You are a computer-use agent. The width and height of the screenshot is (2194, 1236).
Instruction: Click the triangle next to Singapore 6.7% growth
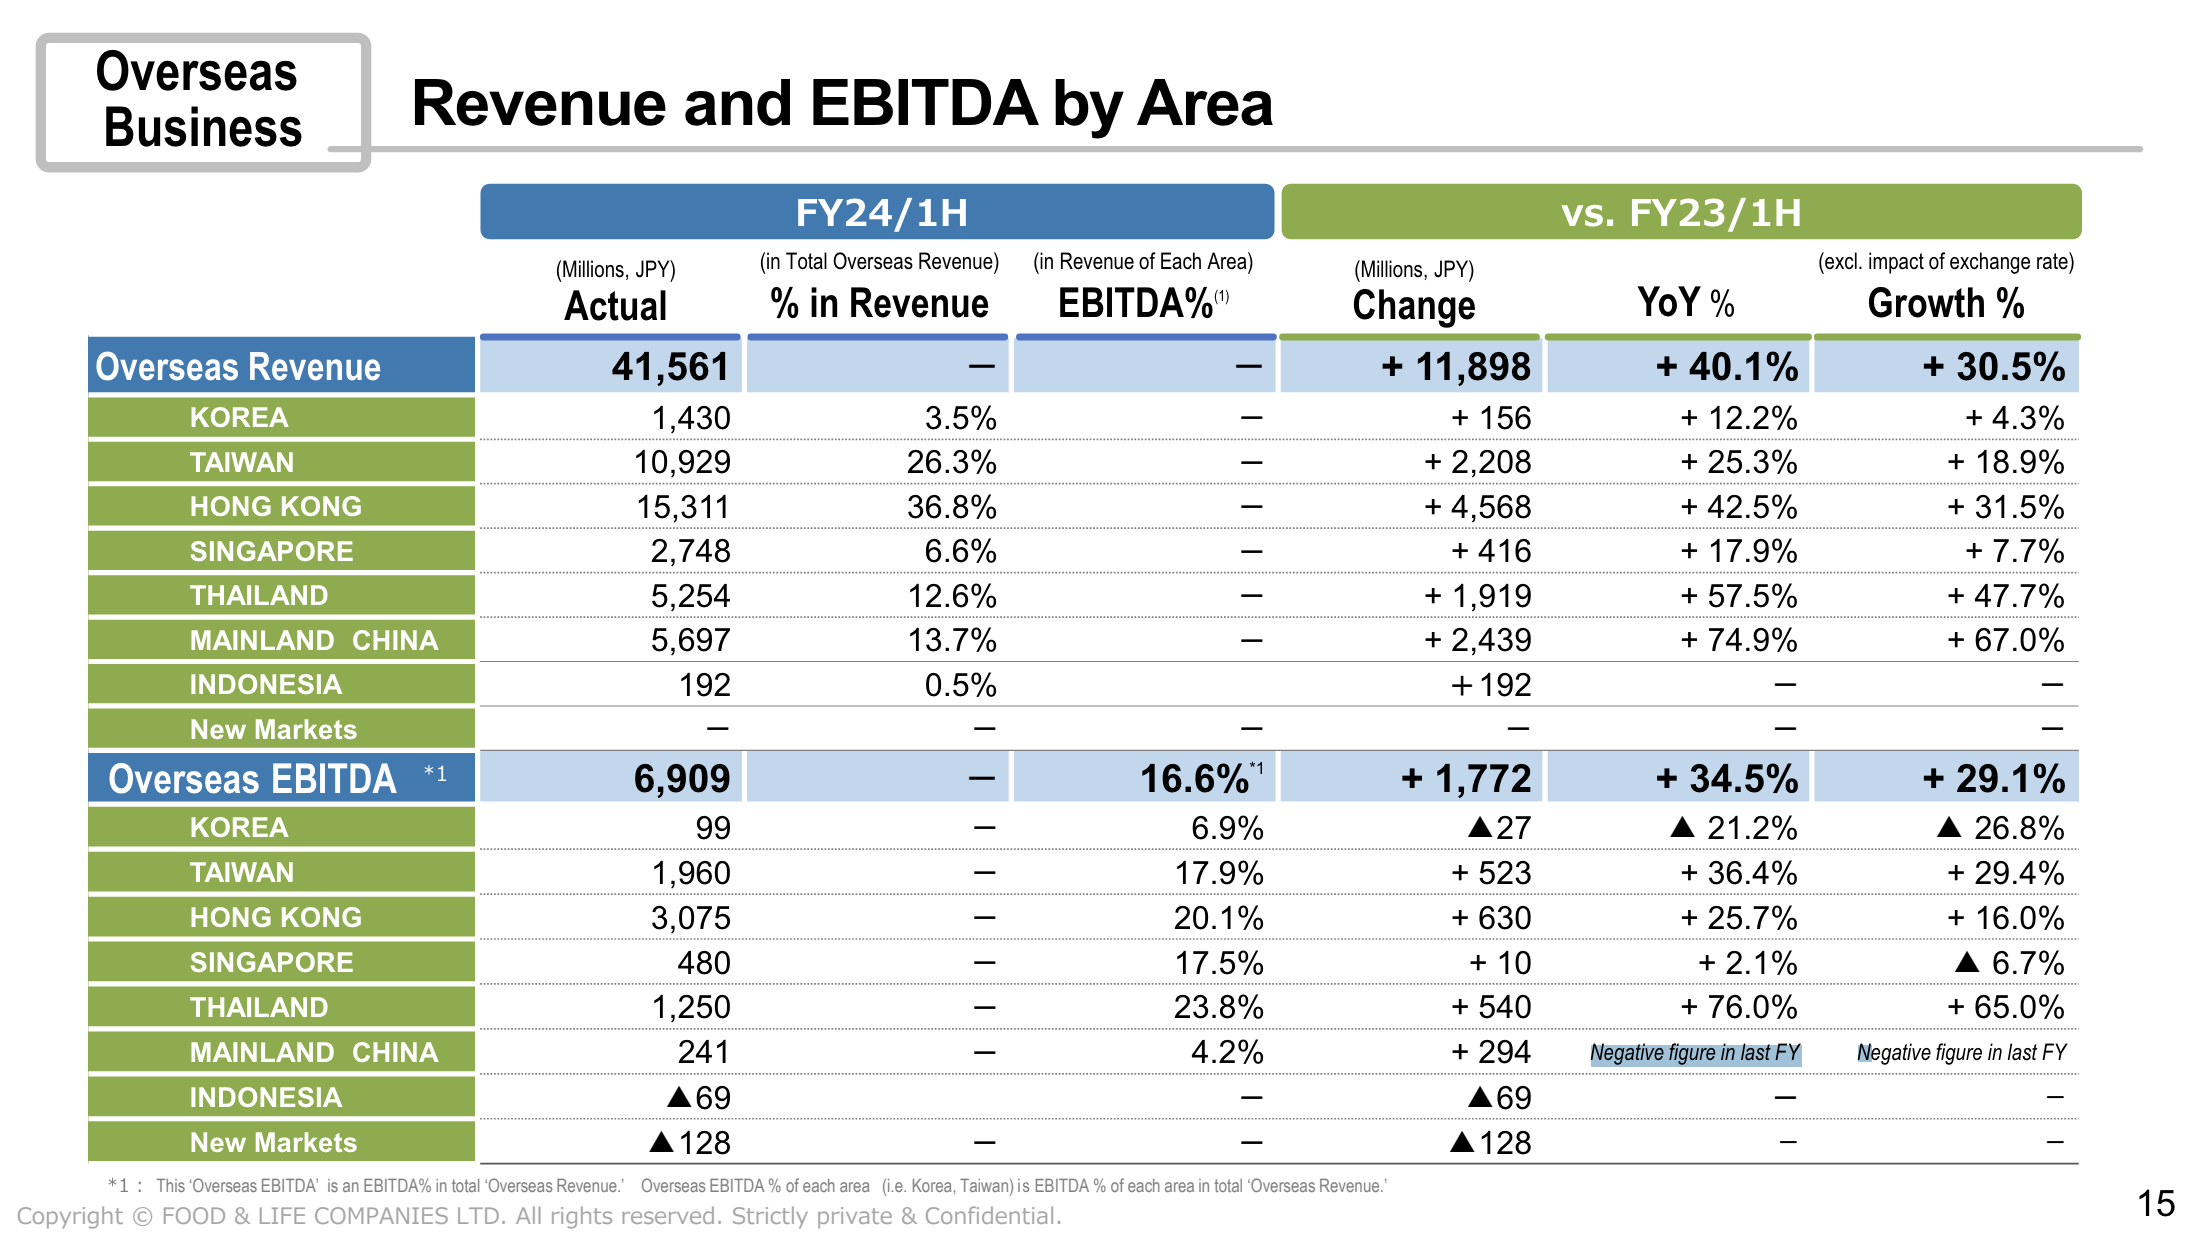(x=1967, y=962)
